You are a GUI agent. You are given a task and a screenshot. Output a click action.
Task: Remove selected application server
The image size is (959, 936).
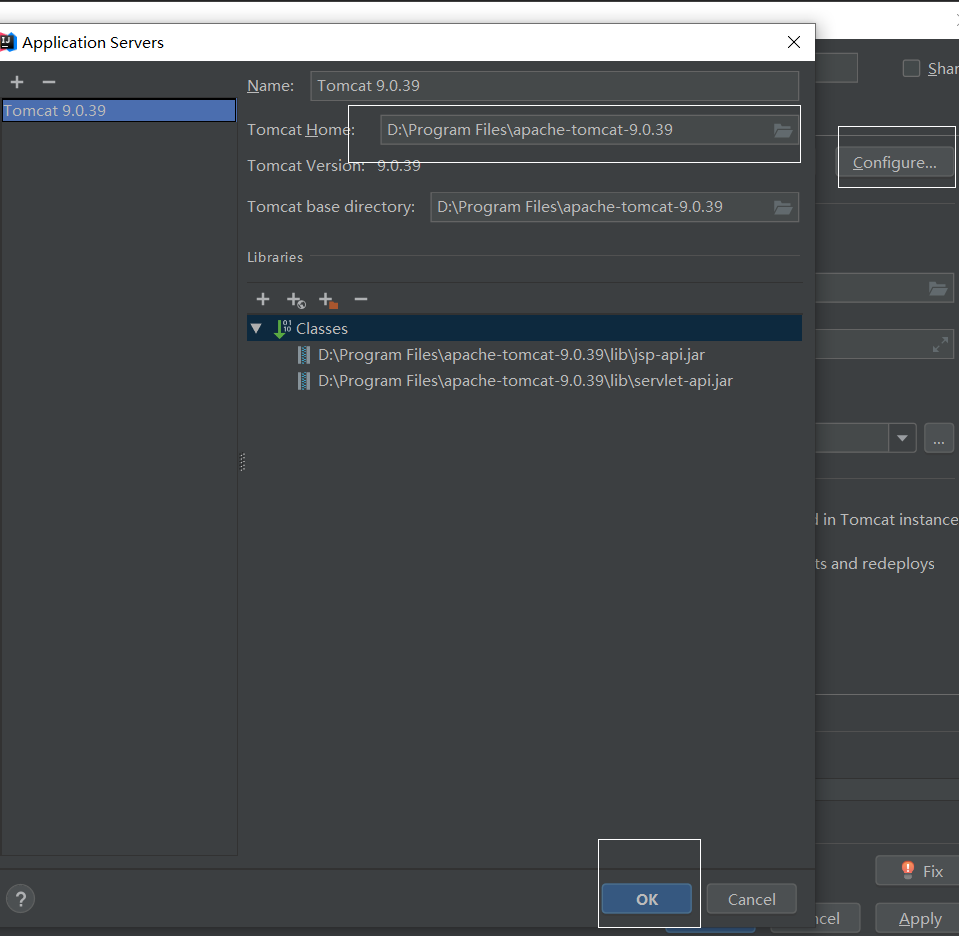click(x=49, y=82)
